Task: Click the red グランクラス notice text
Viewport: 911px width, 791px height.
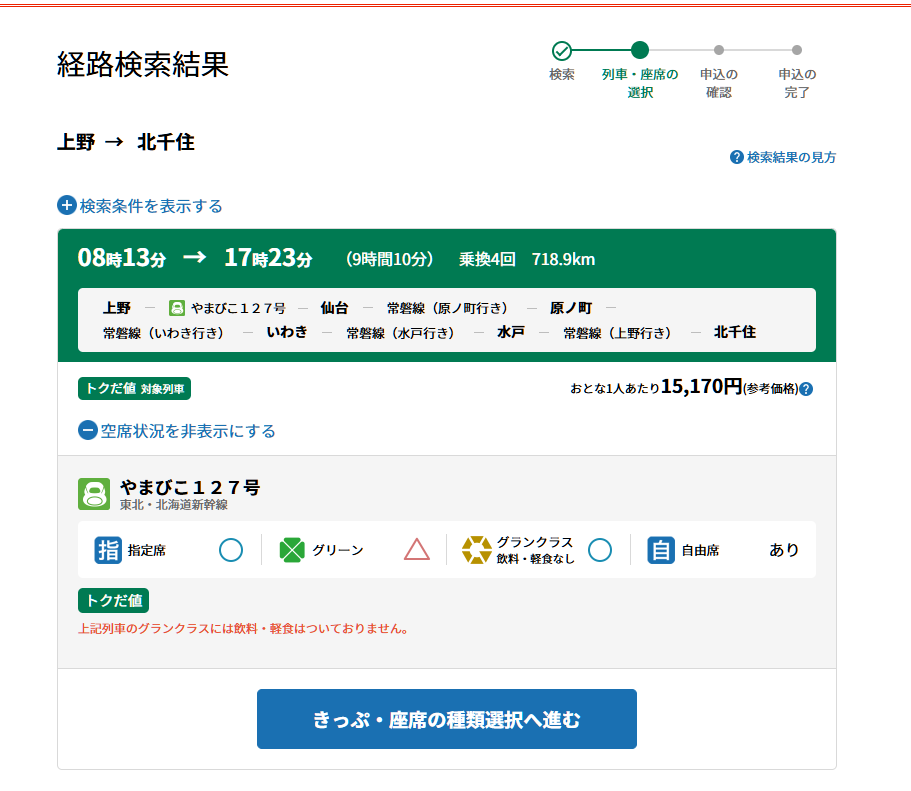Action: 243,628
